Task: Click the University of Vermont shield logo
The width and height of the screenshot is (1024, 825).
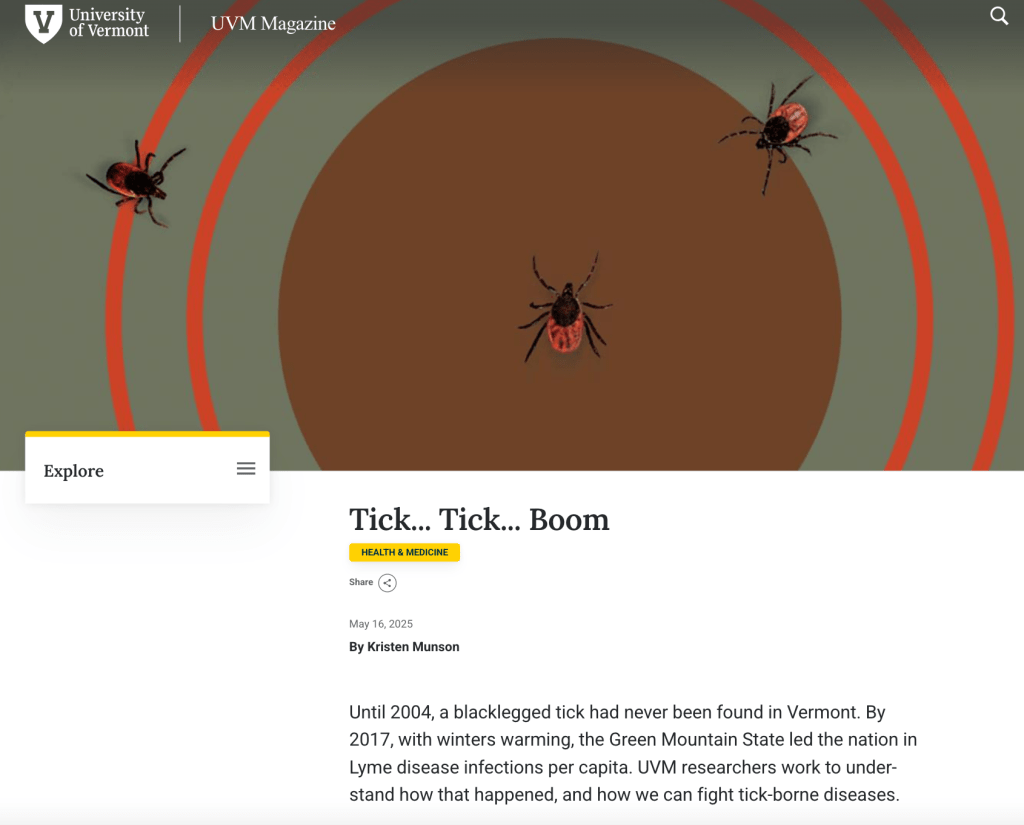Action: click(x=44, y=24)
